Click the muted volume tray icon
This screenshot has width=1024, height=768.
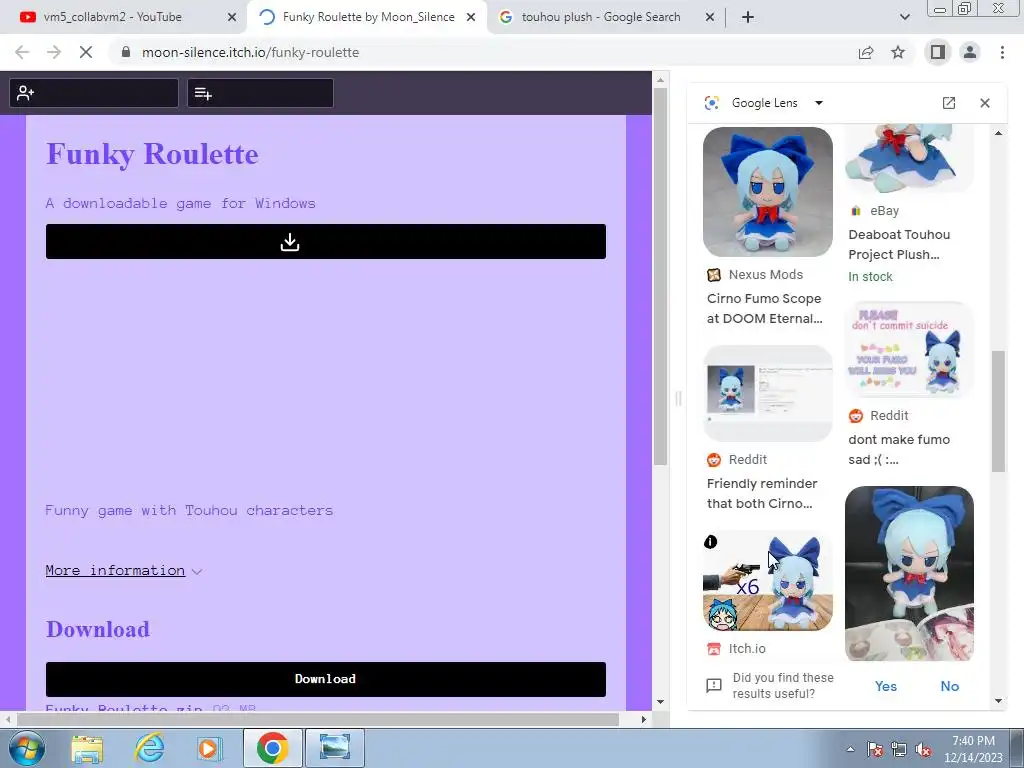tap(924, 749)
